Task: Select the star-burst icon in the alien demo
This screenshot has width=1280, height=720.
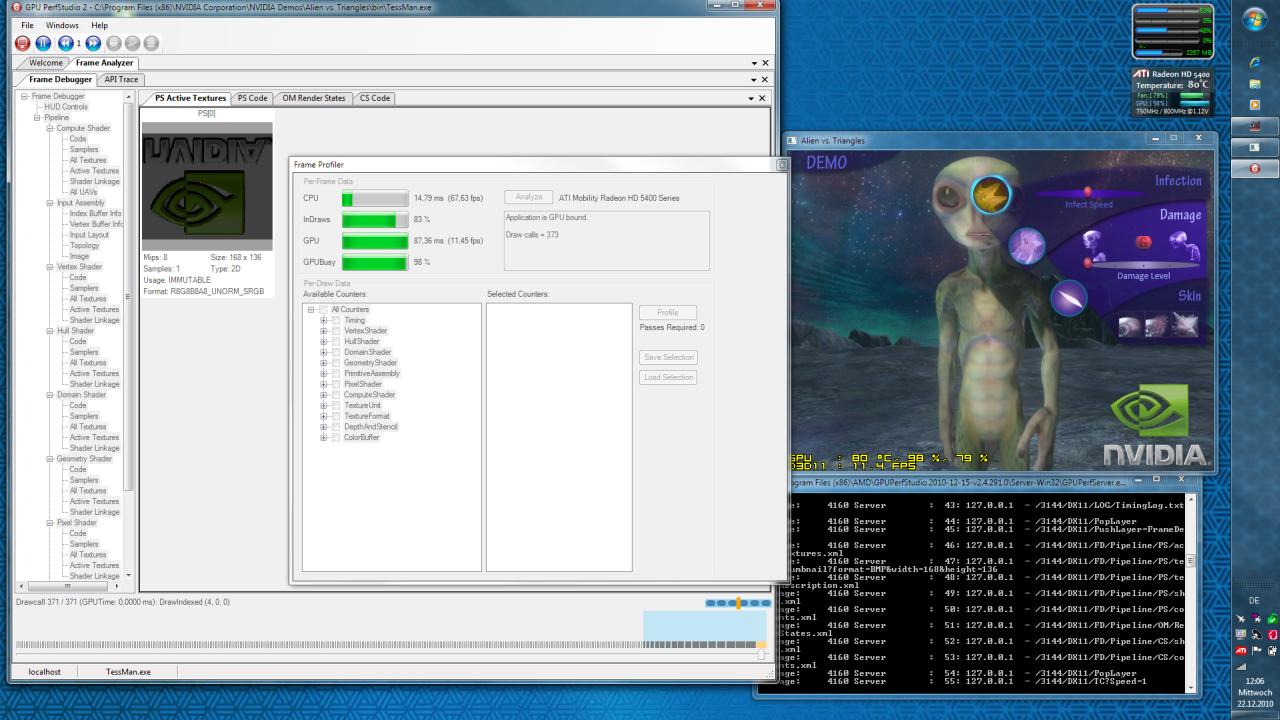Action: point(990,196)
